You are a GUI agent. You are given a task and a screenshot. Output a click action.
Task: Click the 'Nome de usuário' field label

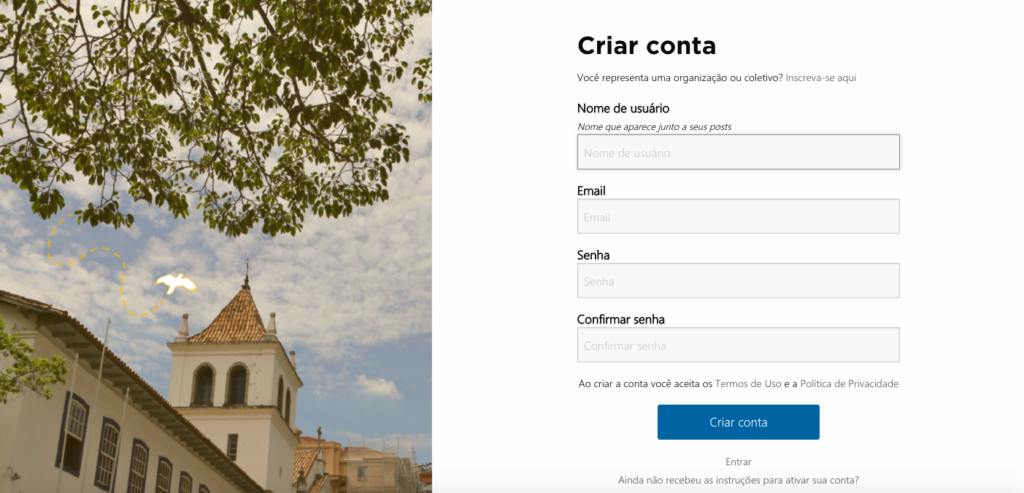(623, 108)
